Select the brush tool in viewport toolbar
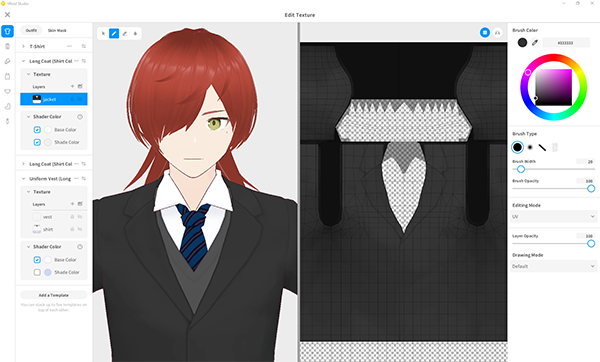The image size is (600, 362). coord(114,34)
